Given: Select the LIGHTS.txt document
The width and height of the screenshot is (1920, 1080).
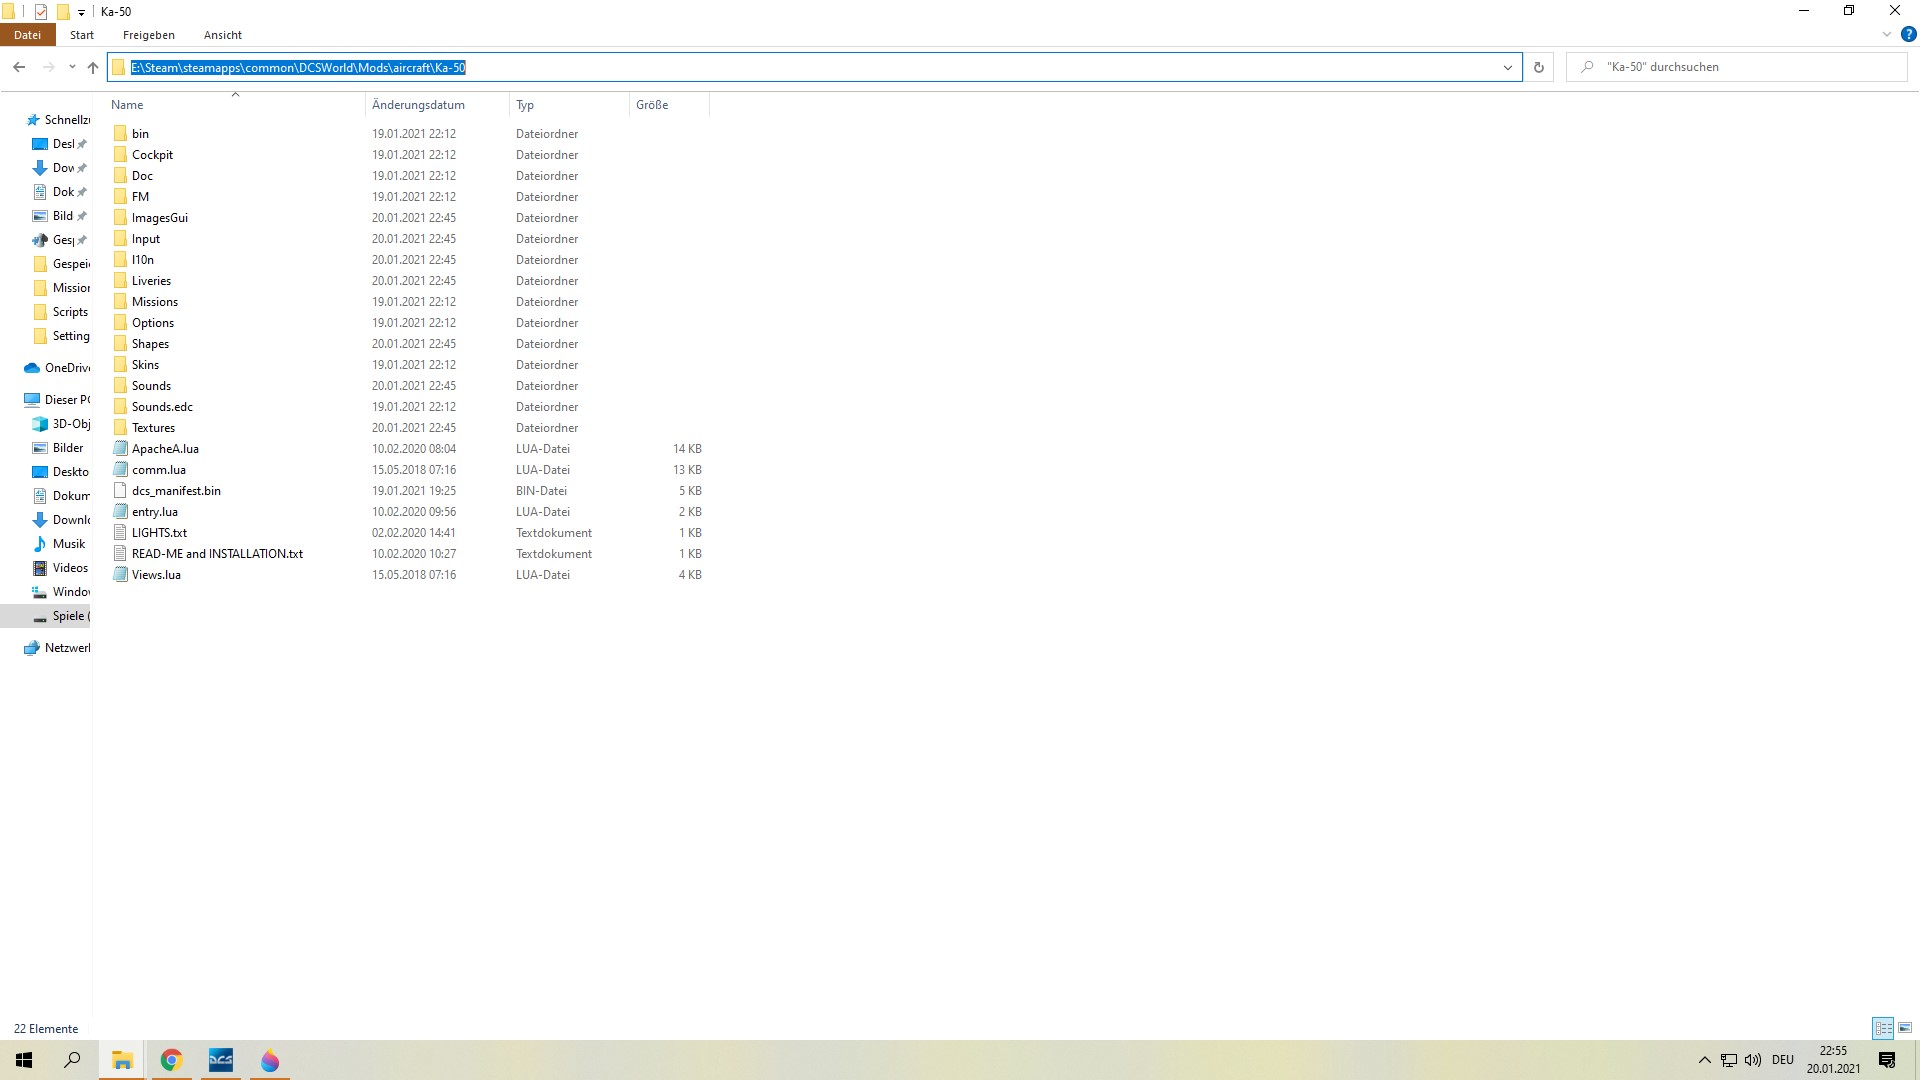Looking at the screenshot, I should coord(159,533).
